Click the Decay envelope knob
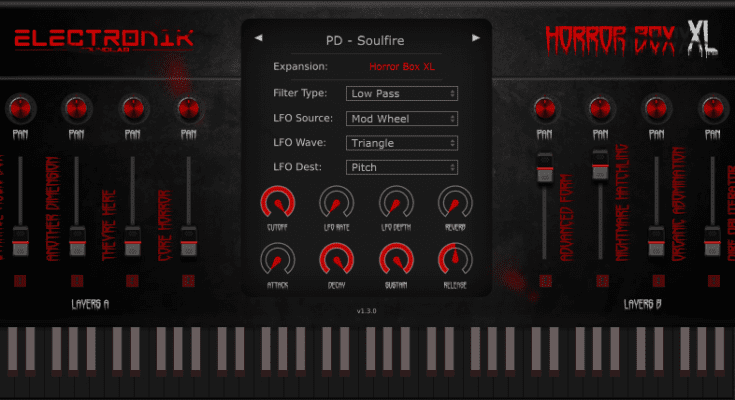 (x=337, y=261)
